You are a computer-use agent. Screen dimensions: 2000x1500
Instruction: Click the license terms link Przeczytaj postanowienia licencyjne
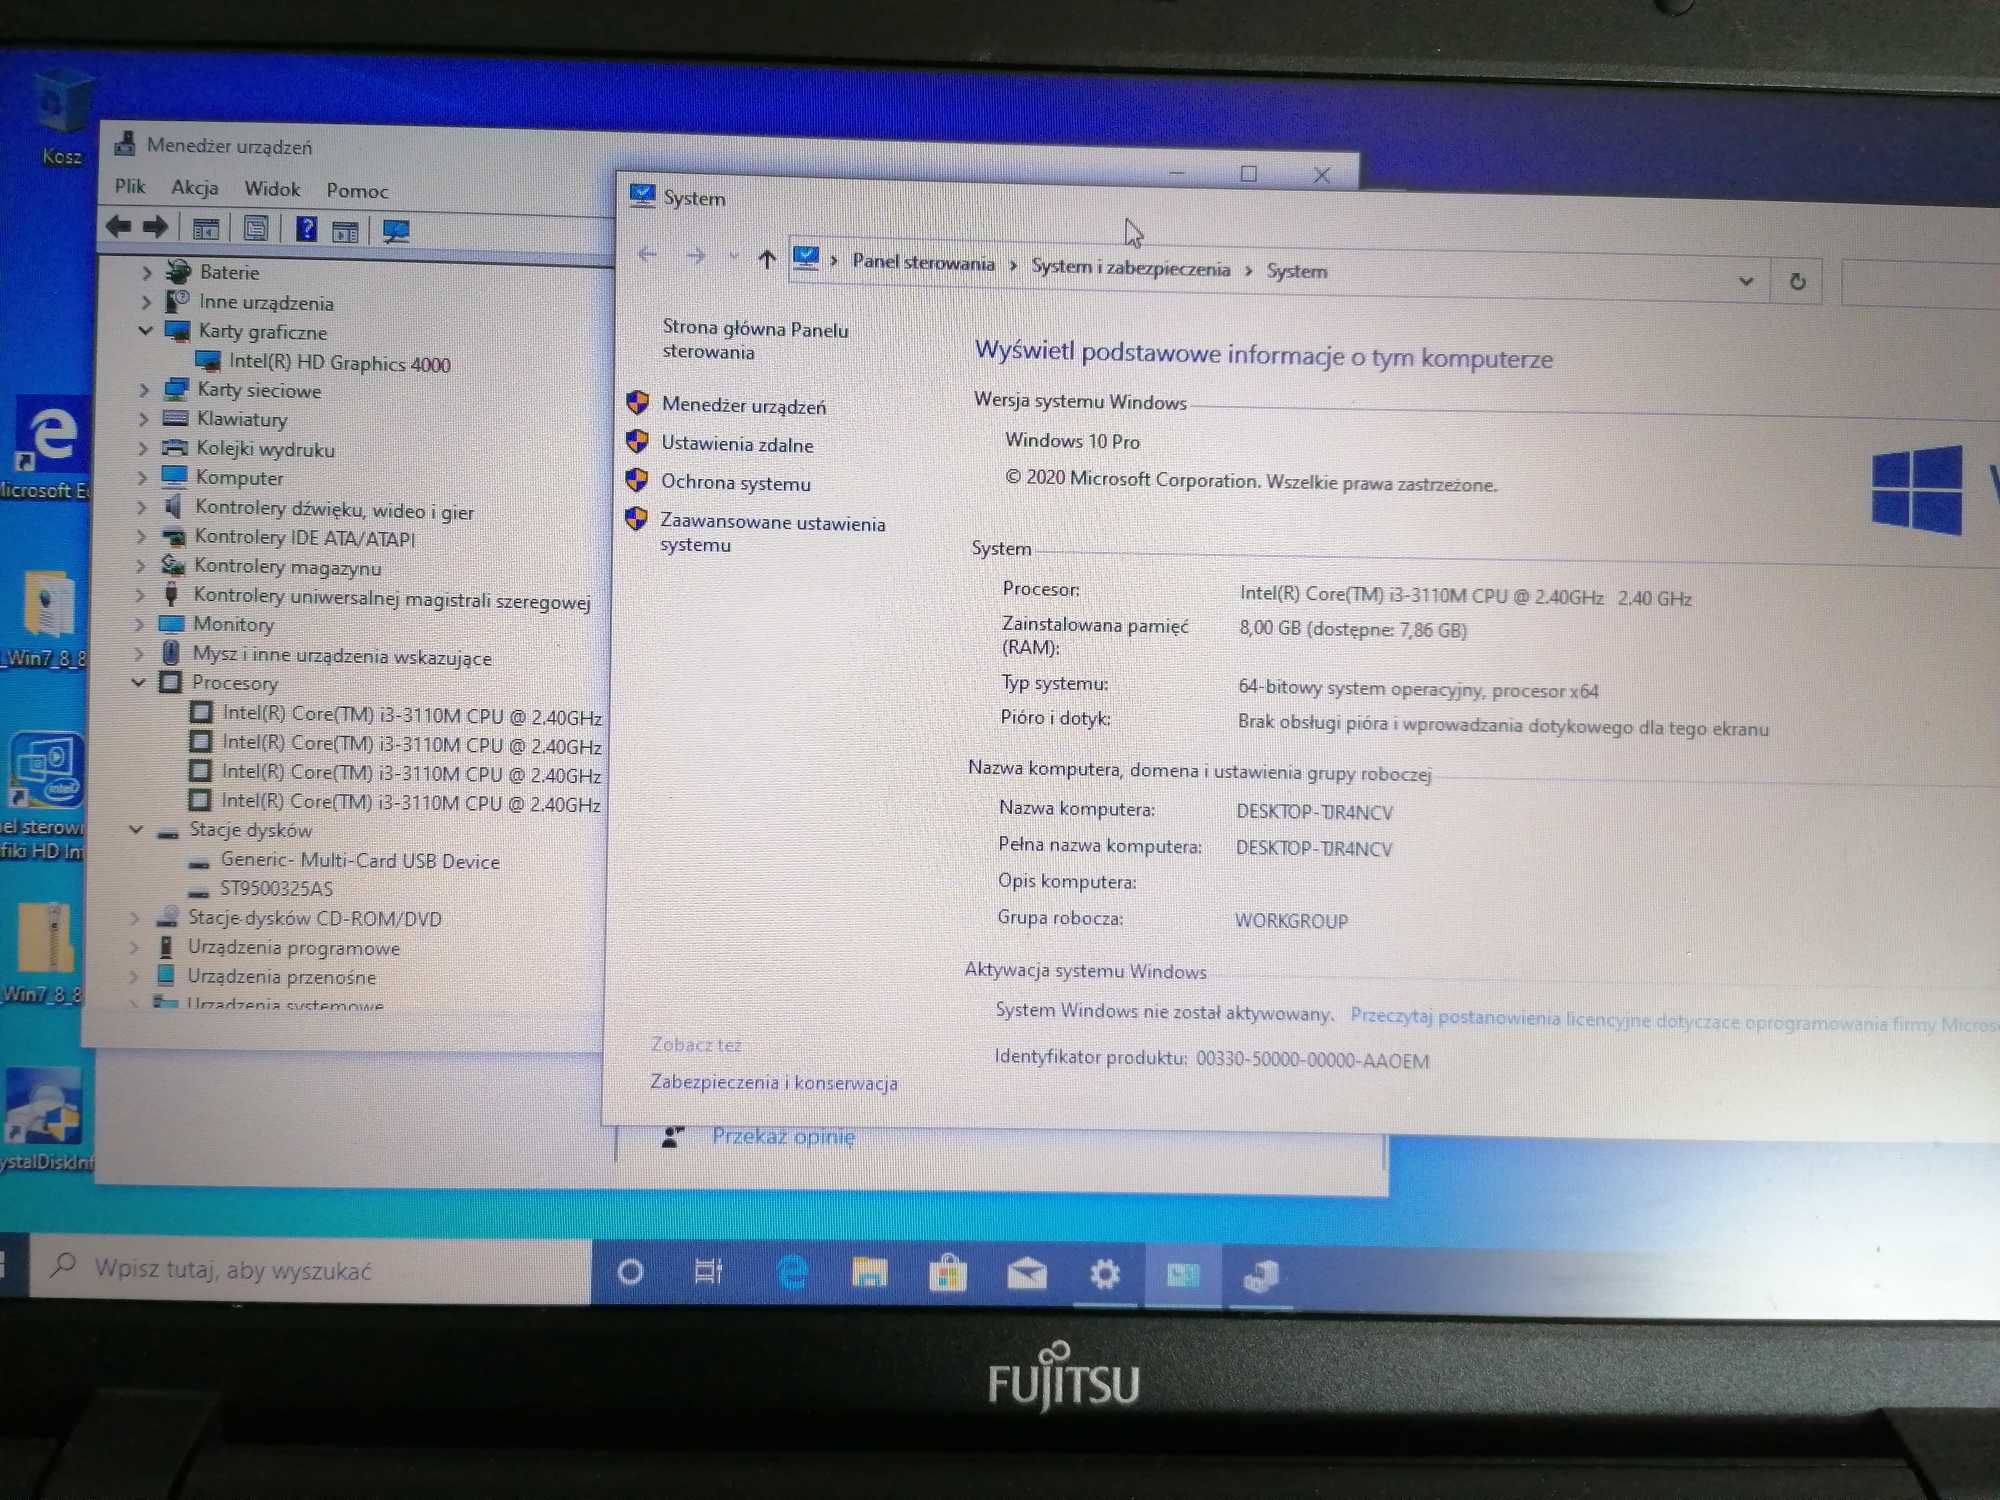pyautogui.click(x=1673, y=1020)
